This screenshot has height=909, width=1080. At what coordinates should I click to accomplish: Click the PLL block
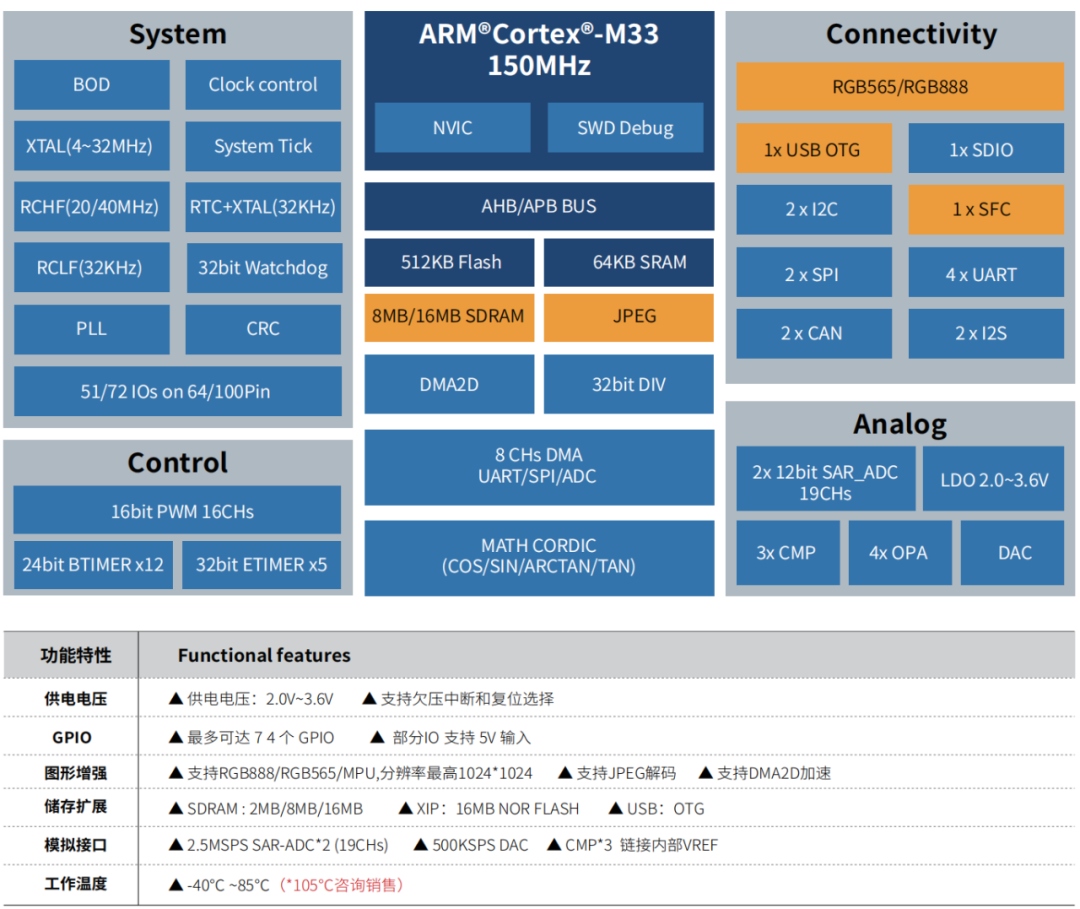click(92, 329)
